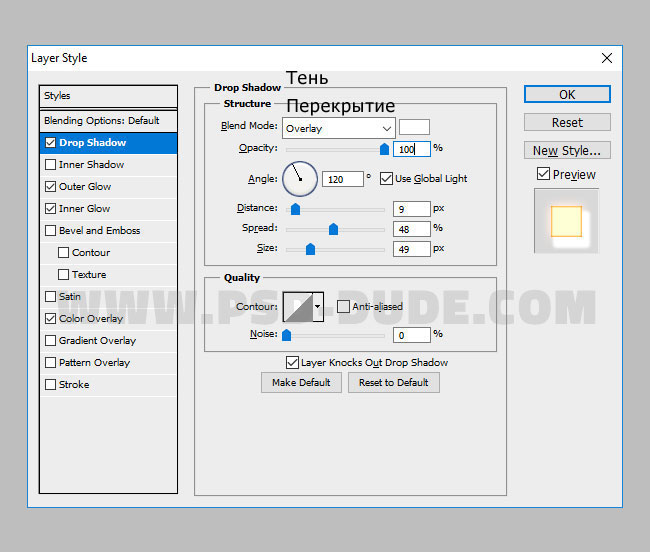Click the Opacity slider handle

click(384, 149)
